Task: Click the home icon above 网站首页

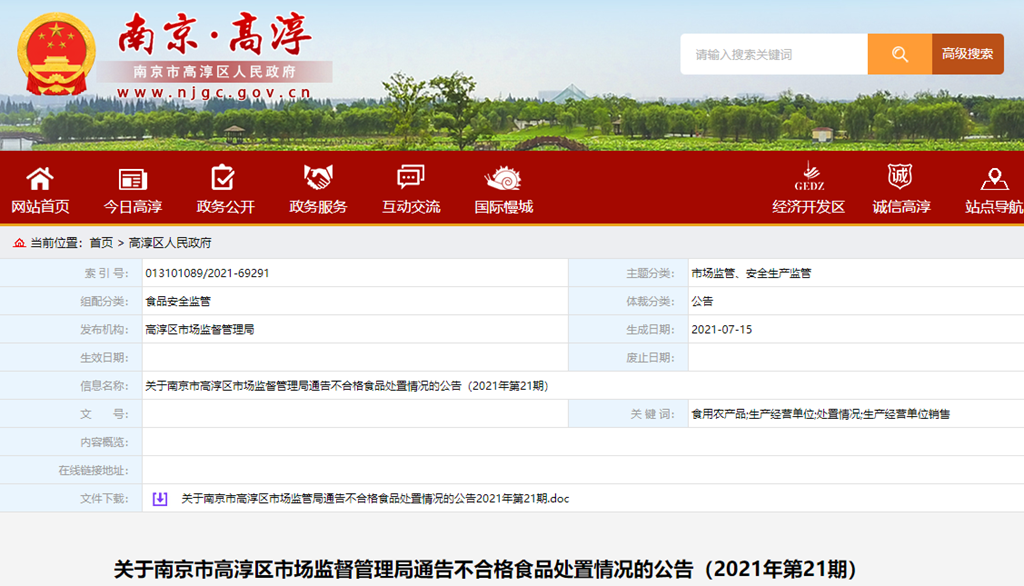Action: tap(40, 179)
